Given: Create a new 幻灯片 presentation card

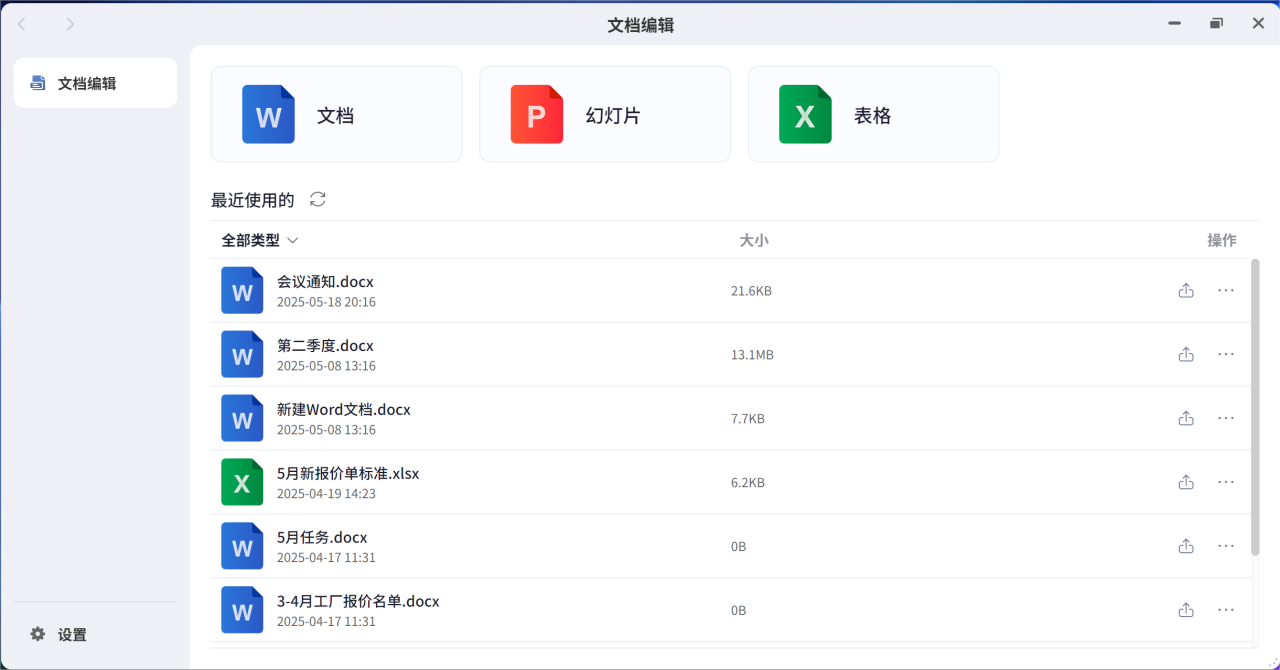Looking at the screenshot, I should (x=605, y=114).
